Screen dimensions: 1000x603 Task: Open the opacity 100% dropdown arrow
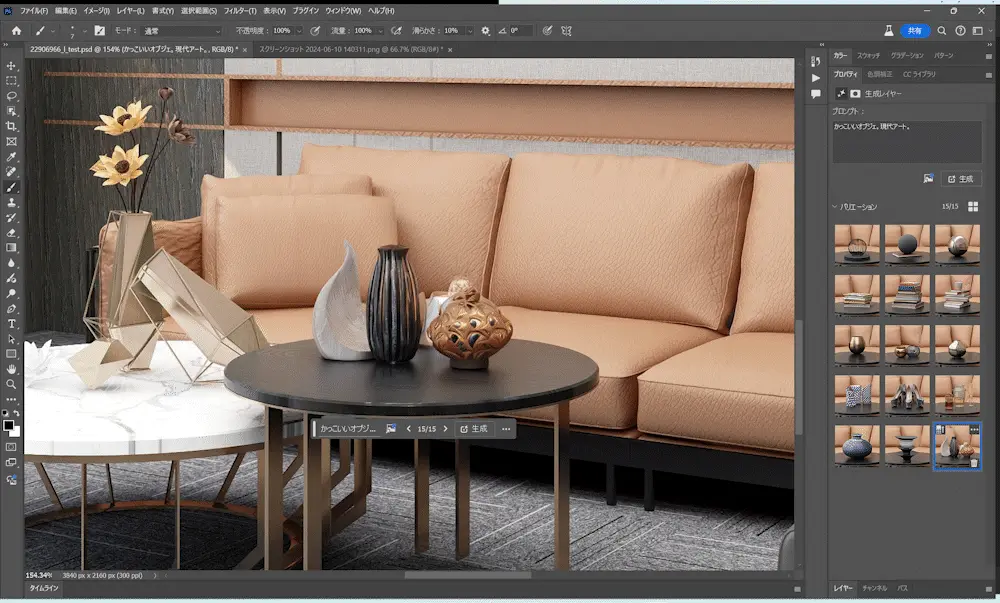click(x=298, y=31)
